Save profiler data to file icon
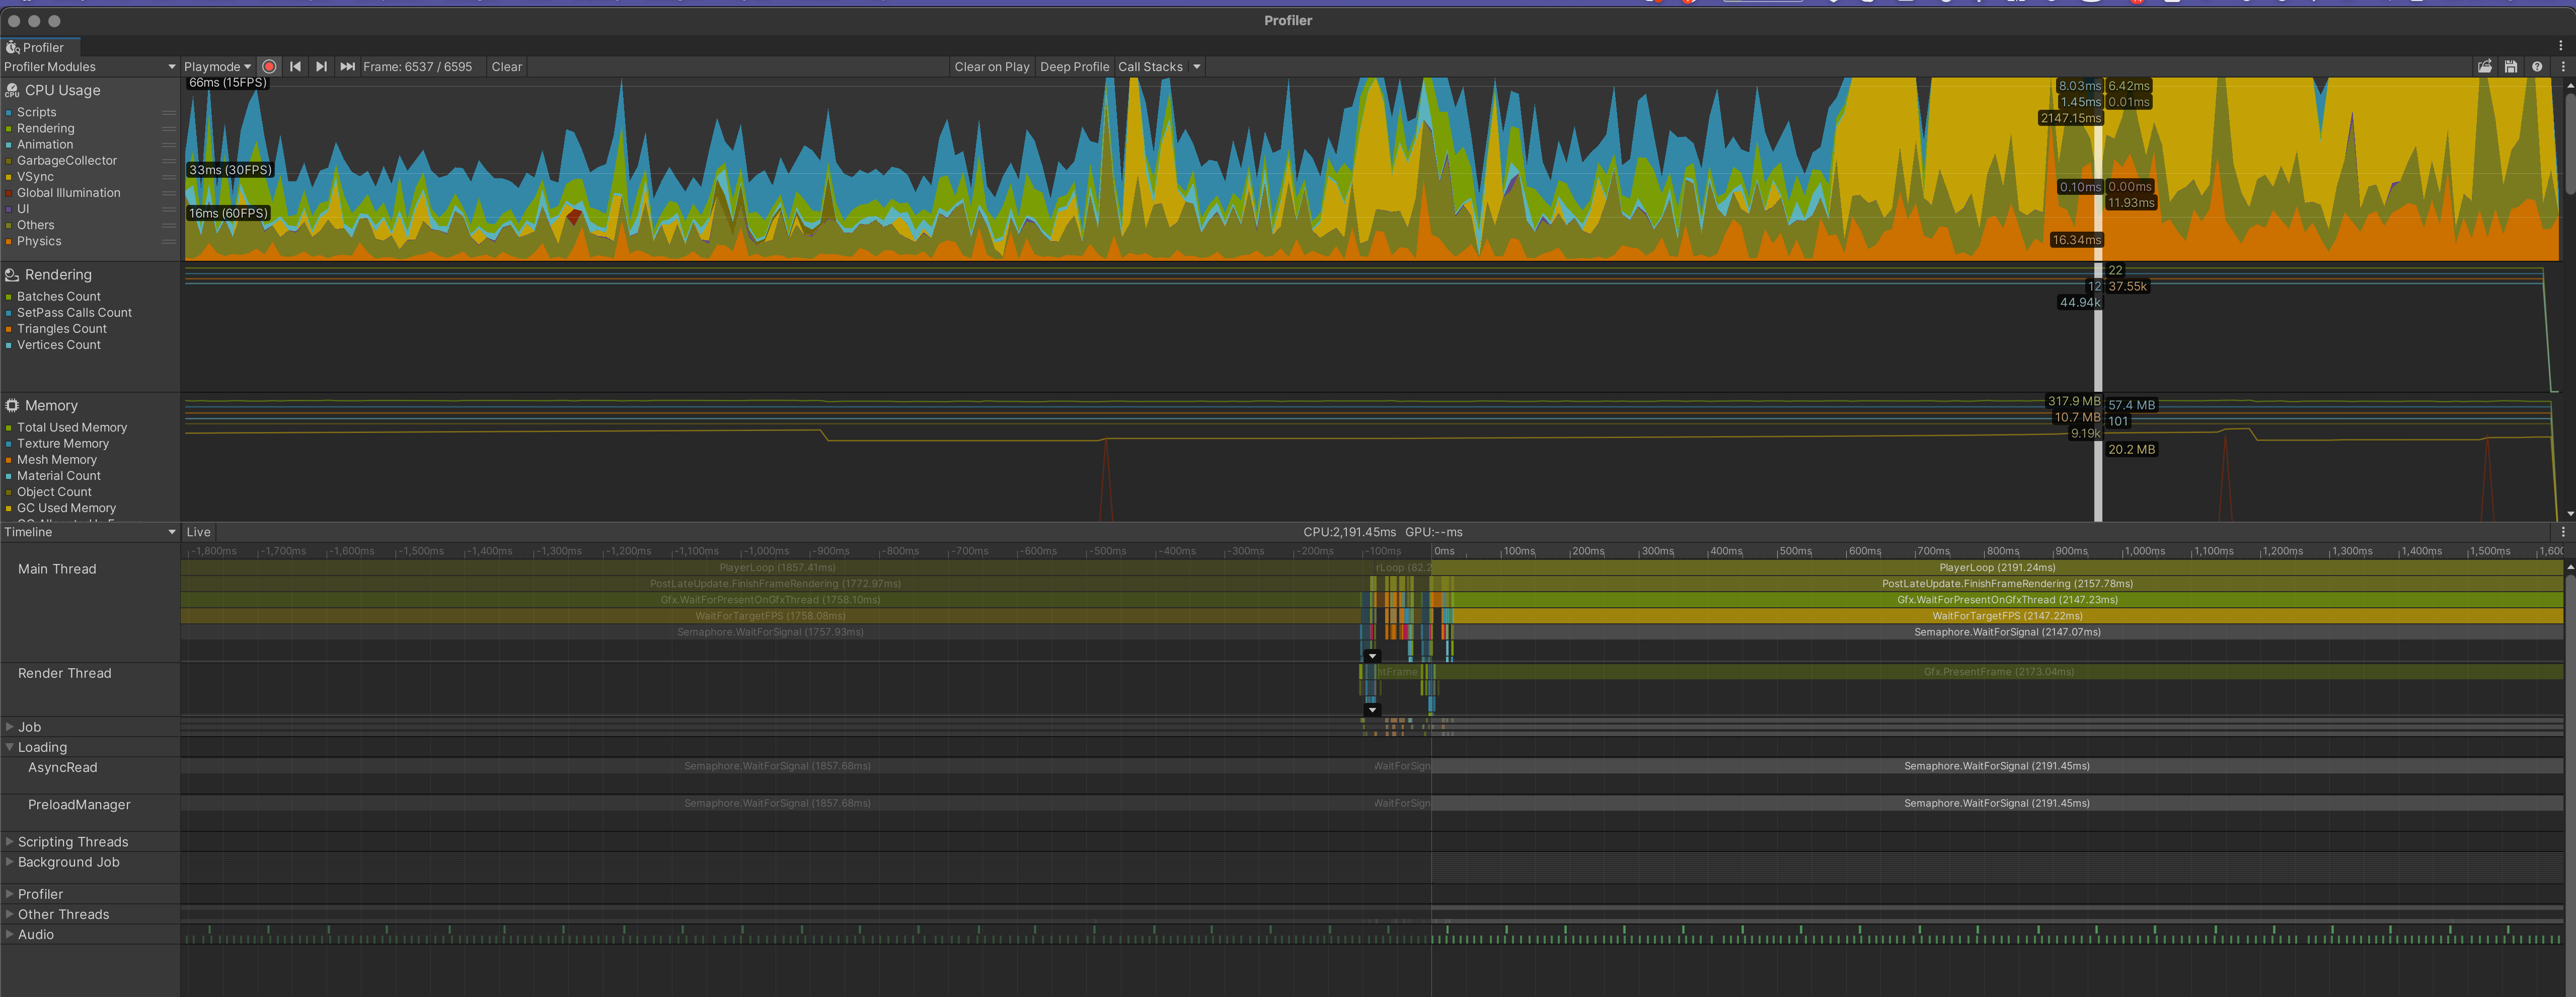Image resolution: width=2576 pixels, height=997 pixels. tap(2511, 67)
